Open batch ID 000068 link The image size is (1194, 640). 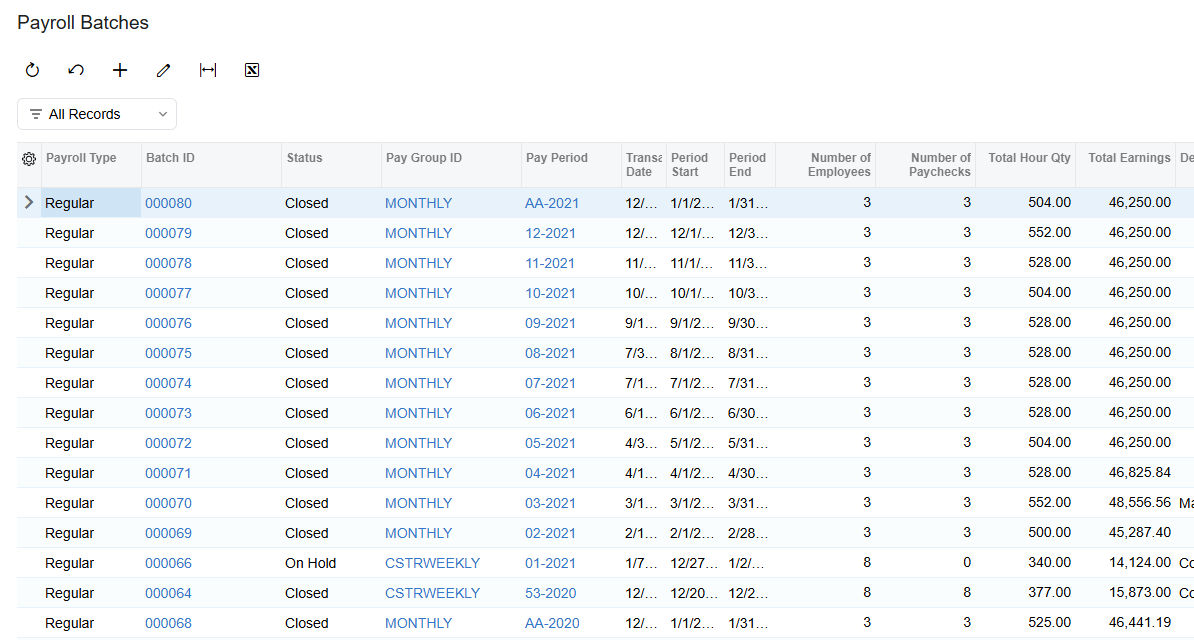[168, 623]
